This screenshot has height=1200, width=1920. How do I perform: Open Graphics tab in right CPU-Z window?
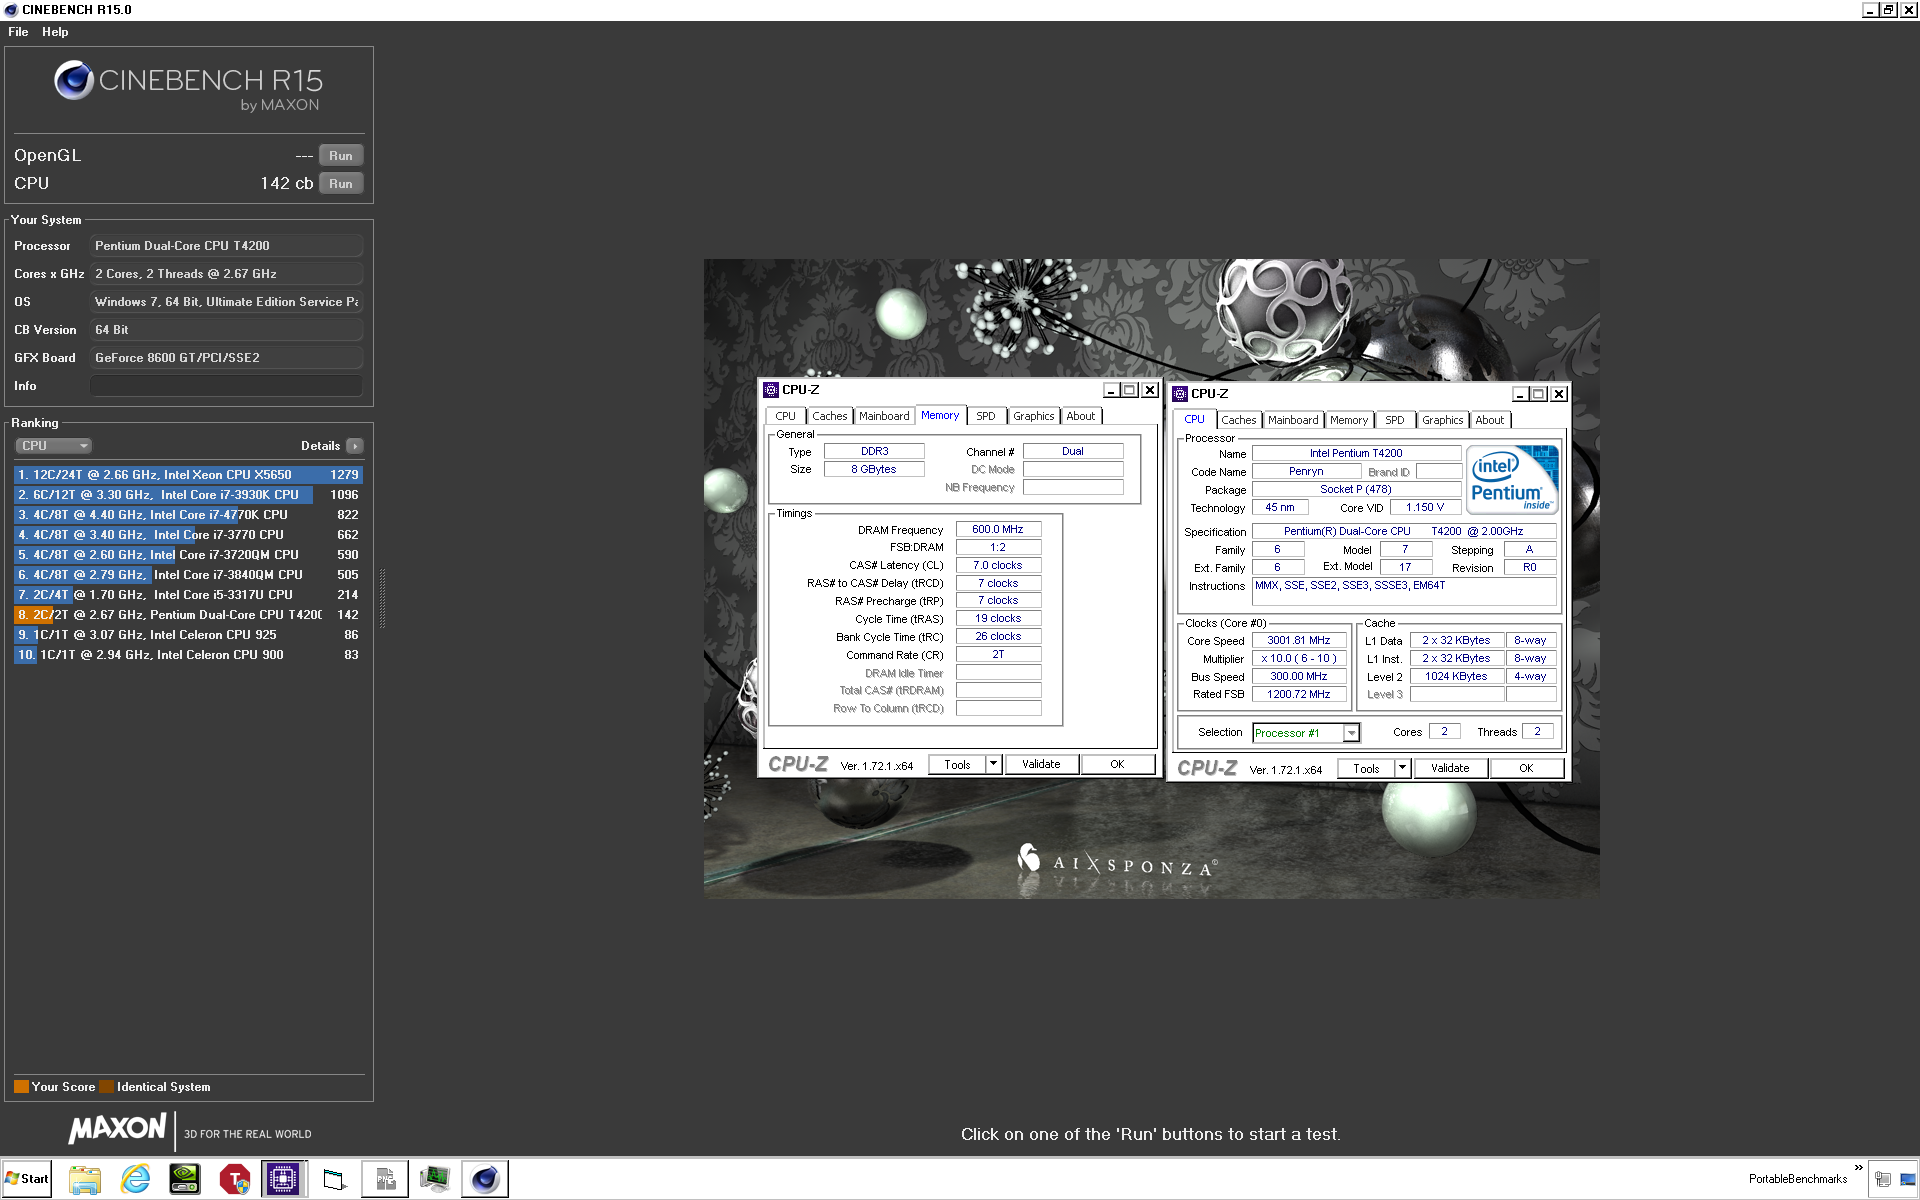tap(1443, 420)
